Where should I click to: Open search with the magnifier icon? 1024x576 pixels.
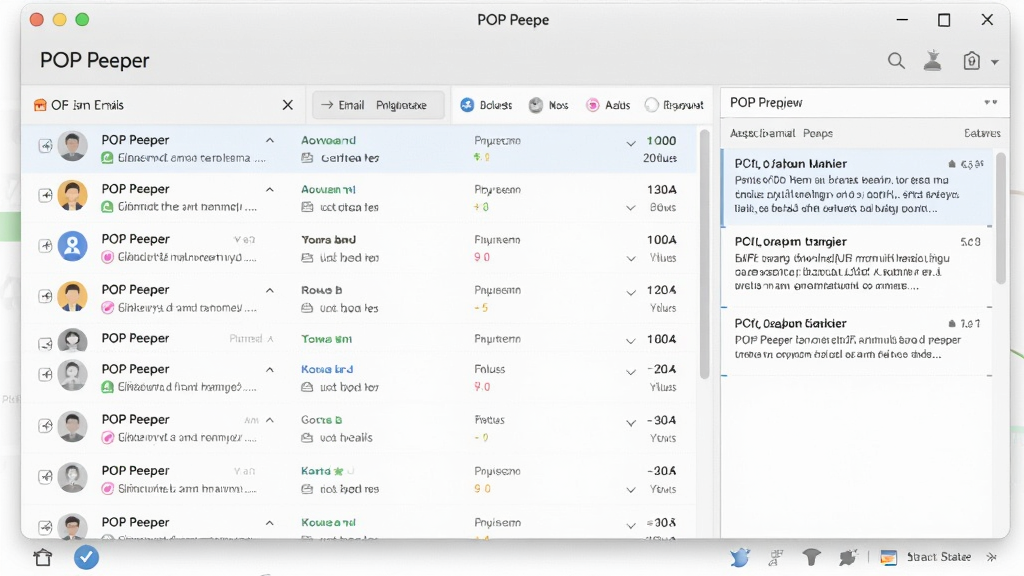896,61
